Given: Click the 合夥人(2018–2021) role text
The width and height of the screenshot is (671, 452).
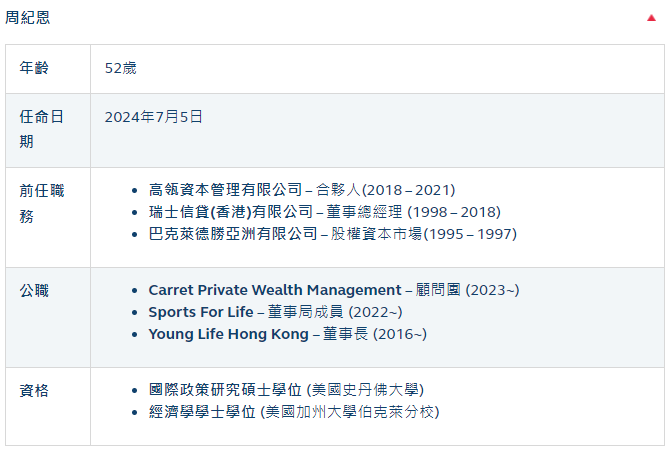Looking at the screenshot, I should (x=386, y=190).
